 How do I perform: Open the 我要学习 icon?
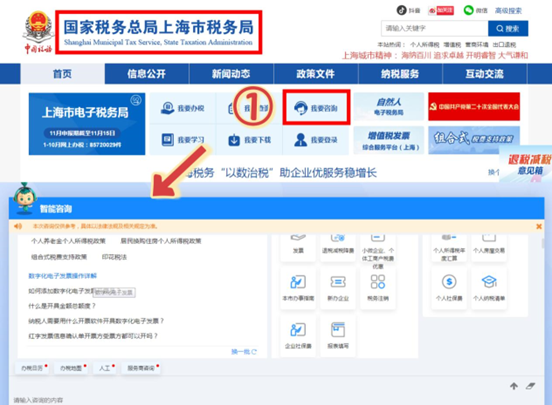click(168, 140)
